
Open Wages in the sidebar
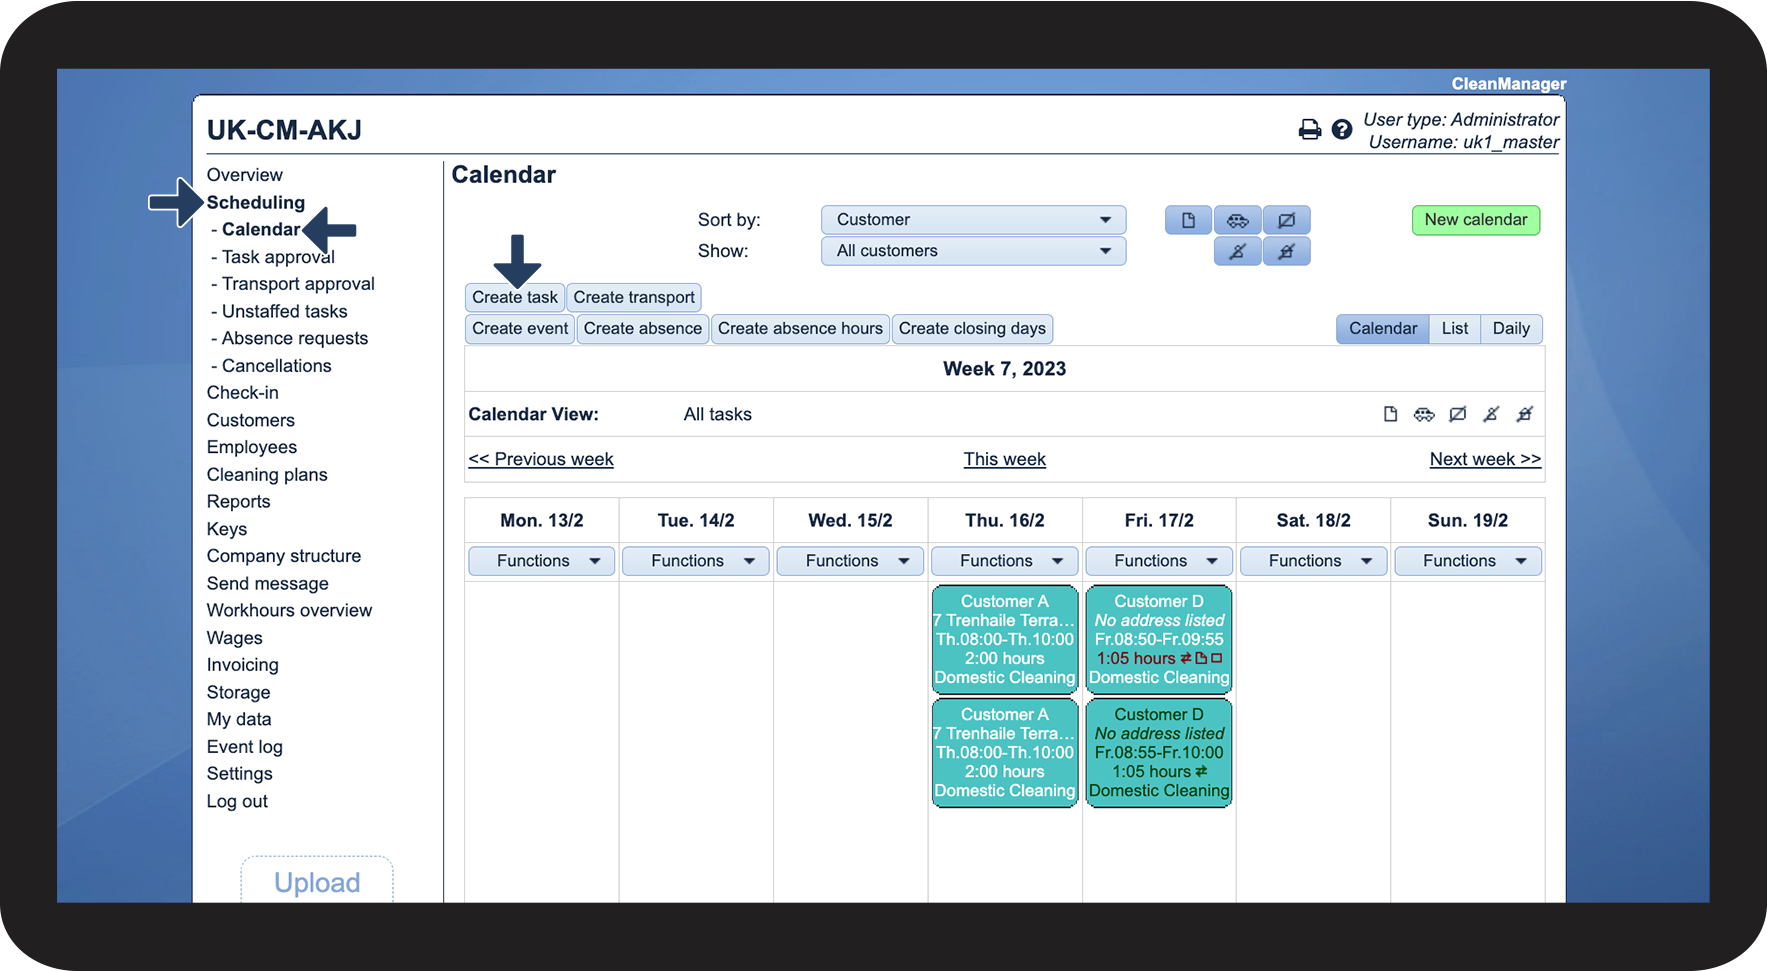pos(235,638)
